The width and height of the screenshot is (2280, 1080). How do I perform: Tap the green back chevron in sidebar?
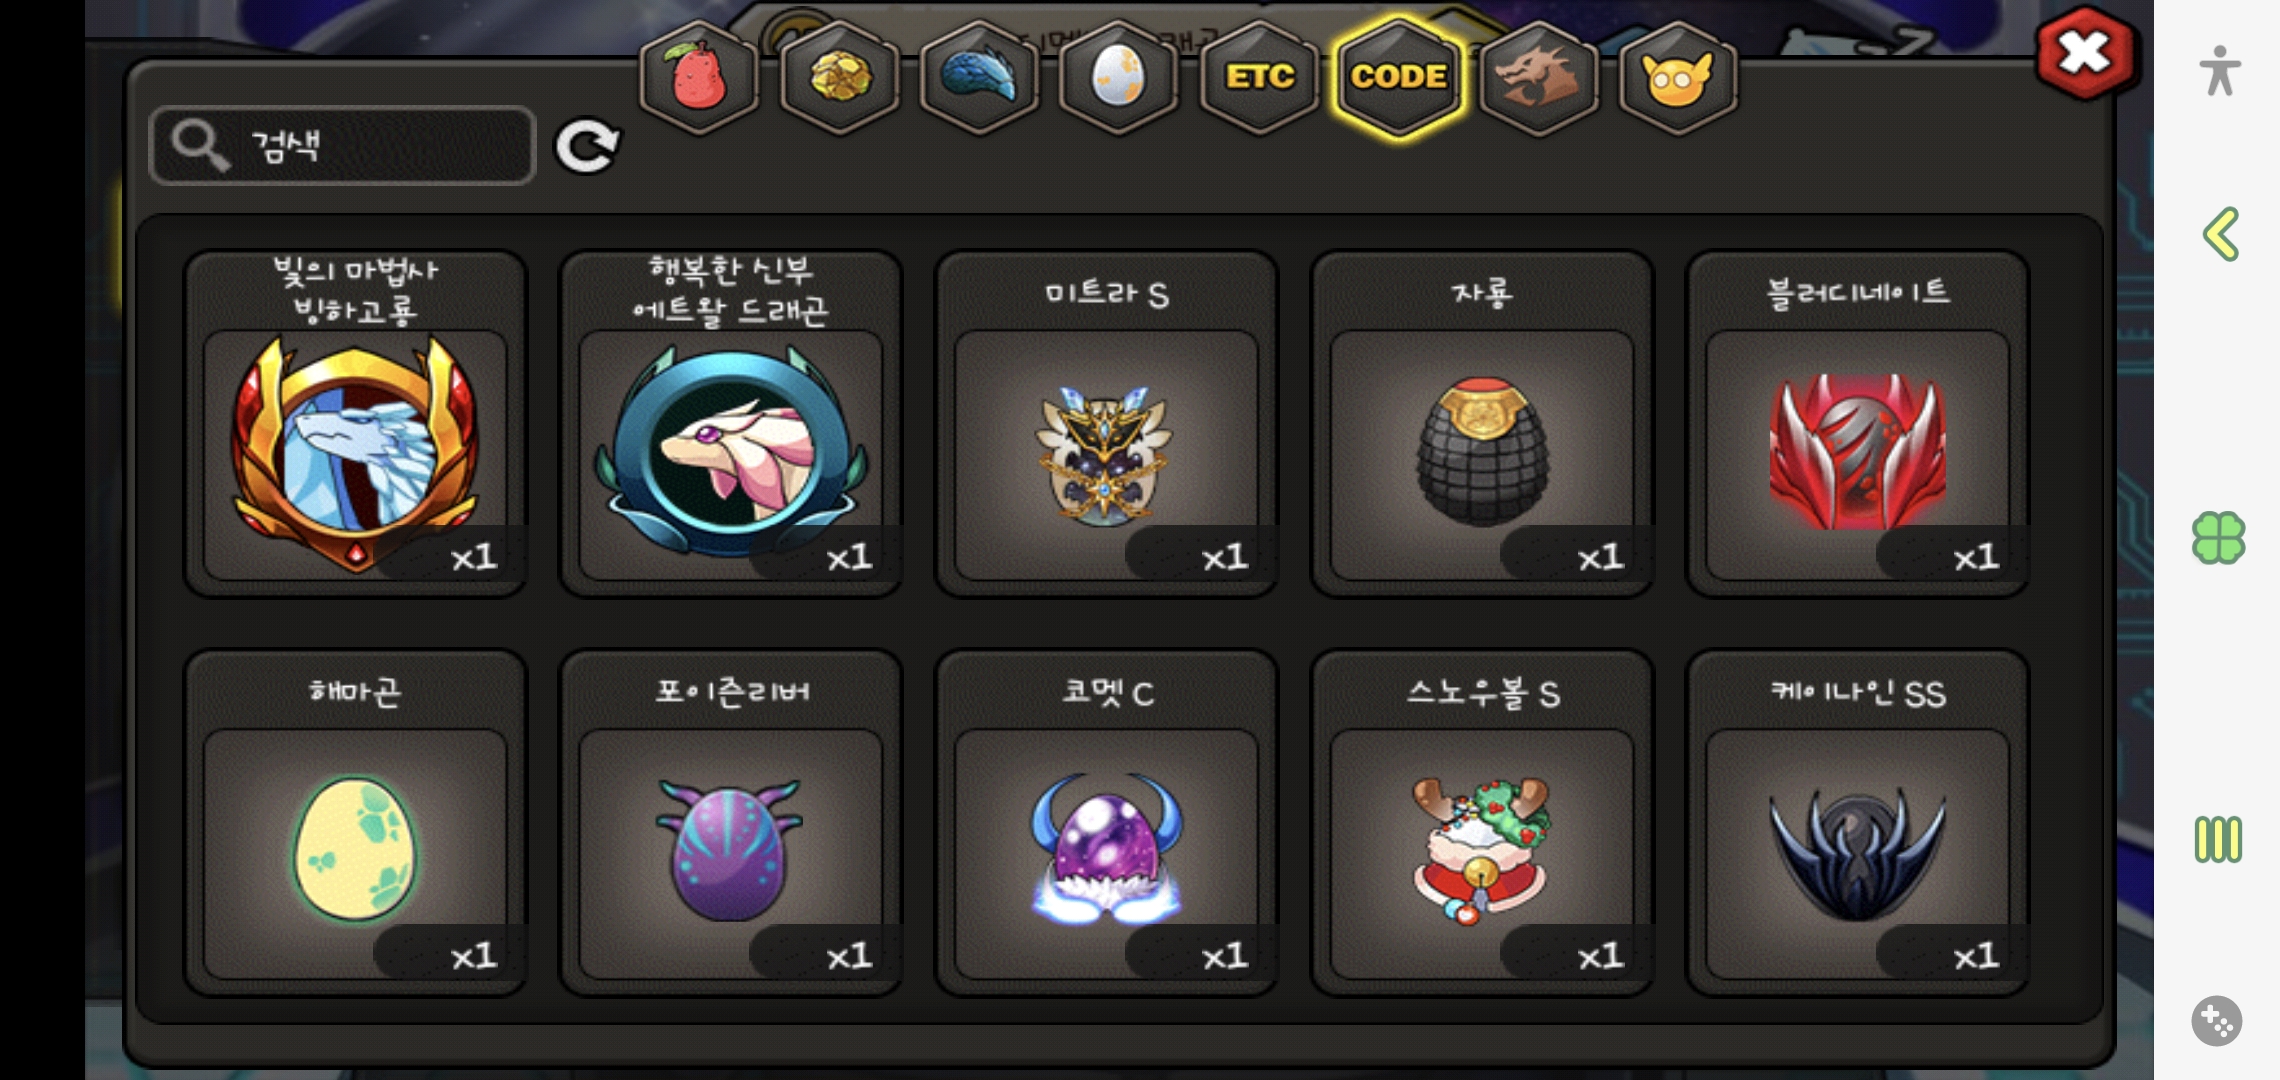2220,235
